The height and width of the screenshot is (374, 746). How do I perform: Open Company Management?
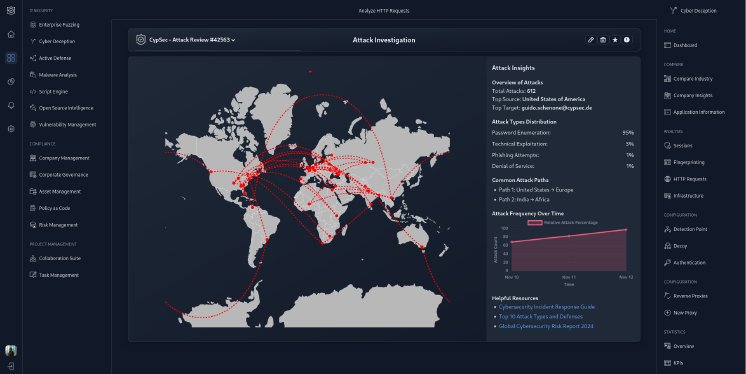pos(59,158)
